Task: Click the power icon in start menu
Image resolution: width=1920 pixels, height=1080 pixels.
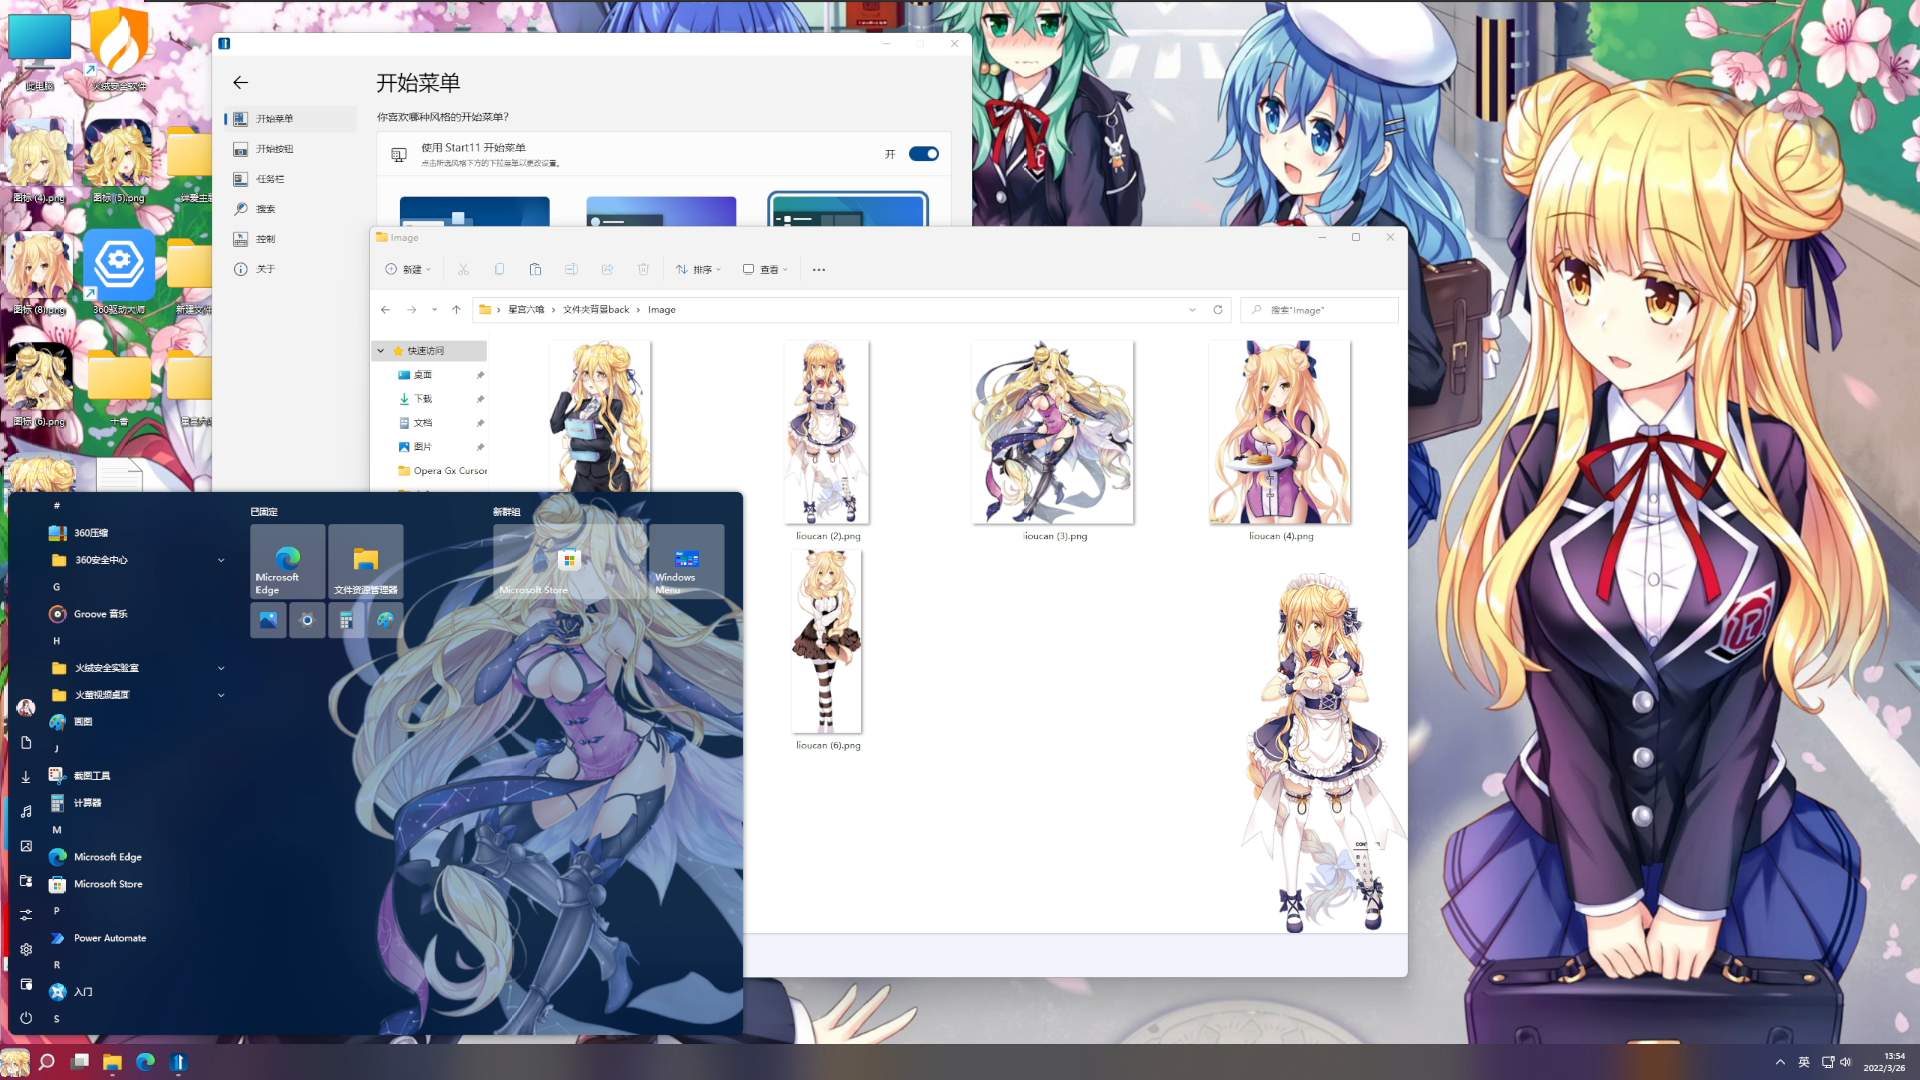Action: click(x=26, y=1018)
